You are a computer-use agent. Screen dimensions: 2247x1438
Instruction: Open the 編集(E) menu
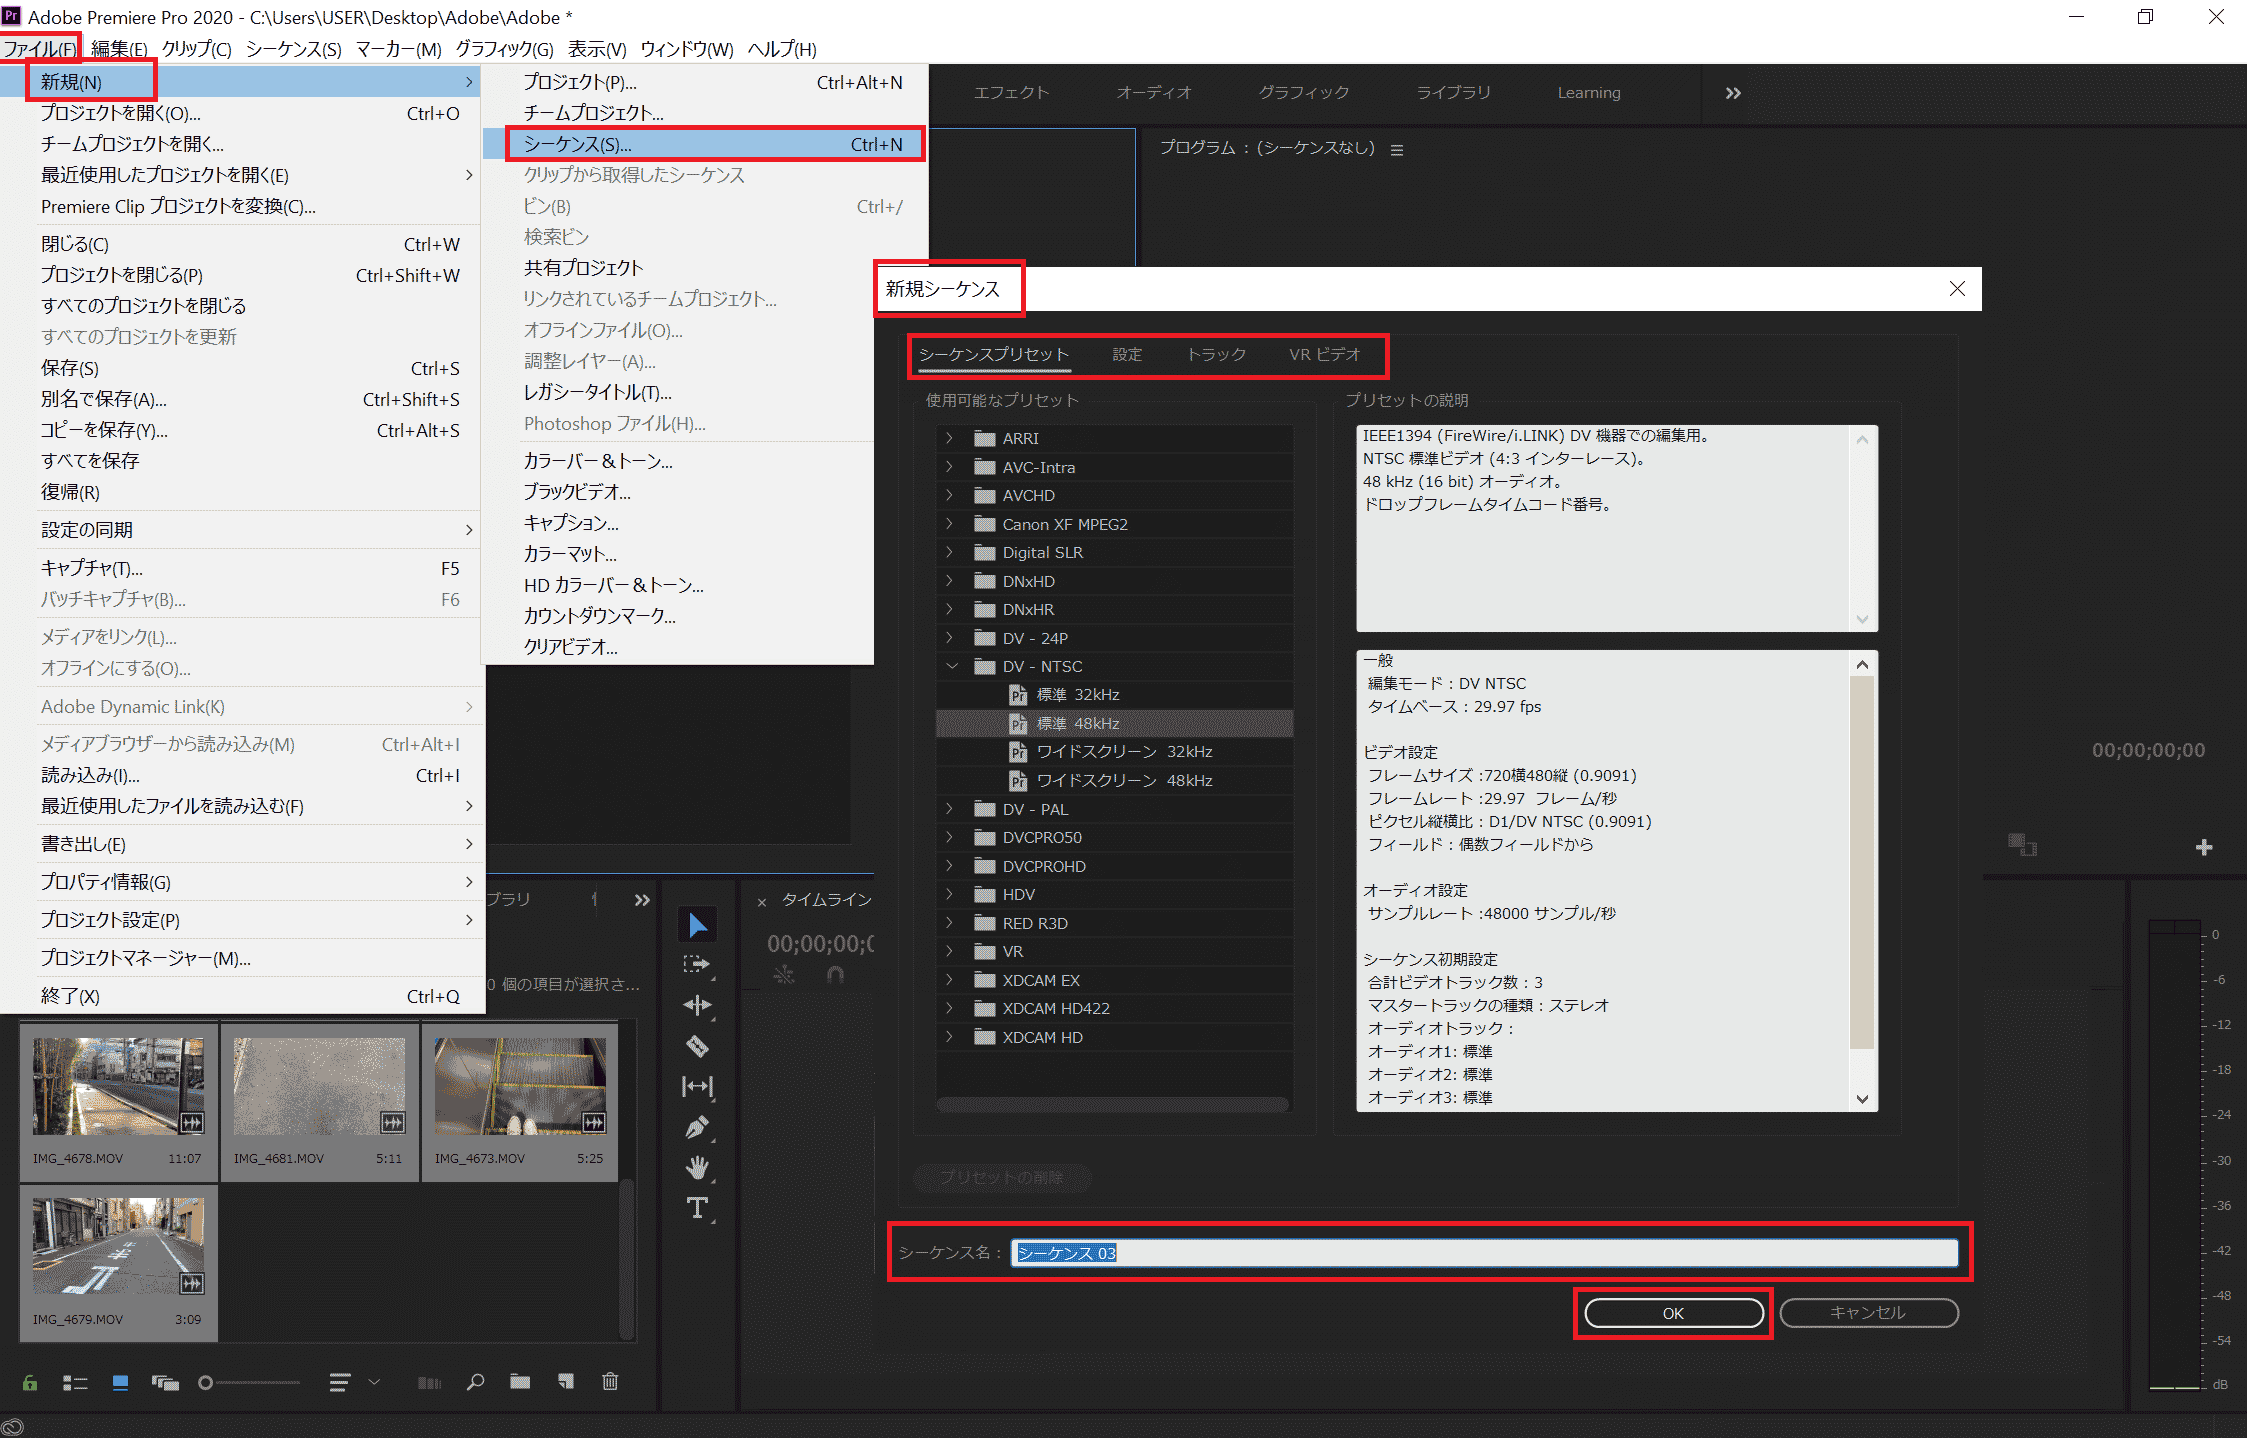119,49
